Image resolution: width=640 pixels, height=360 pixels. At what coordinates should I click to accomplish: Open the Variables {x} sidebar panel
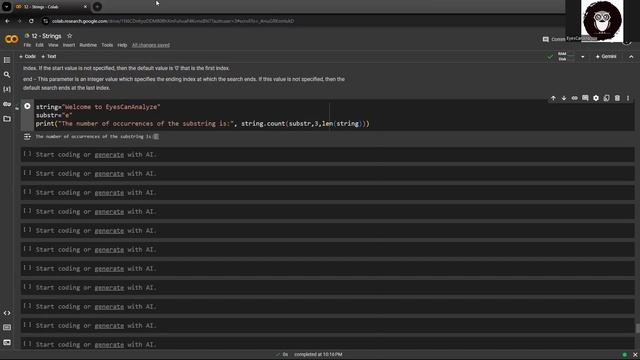(x=7, y=89)
